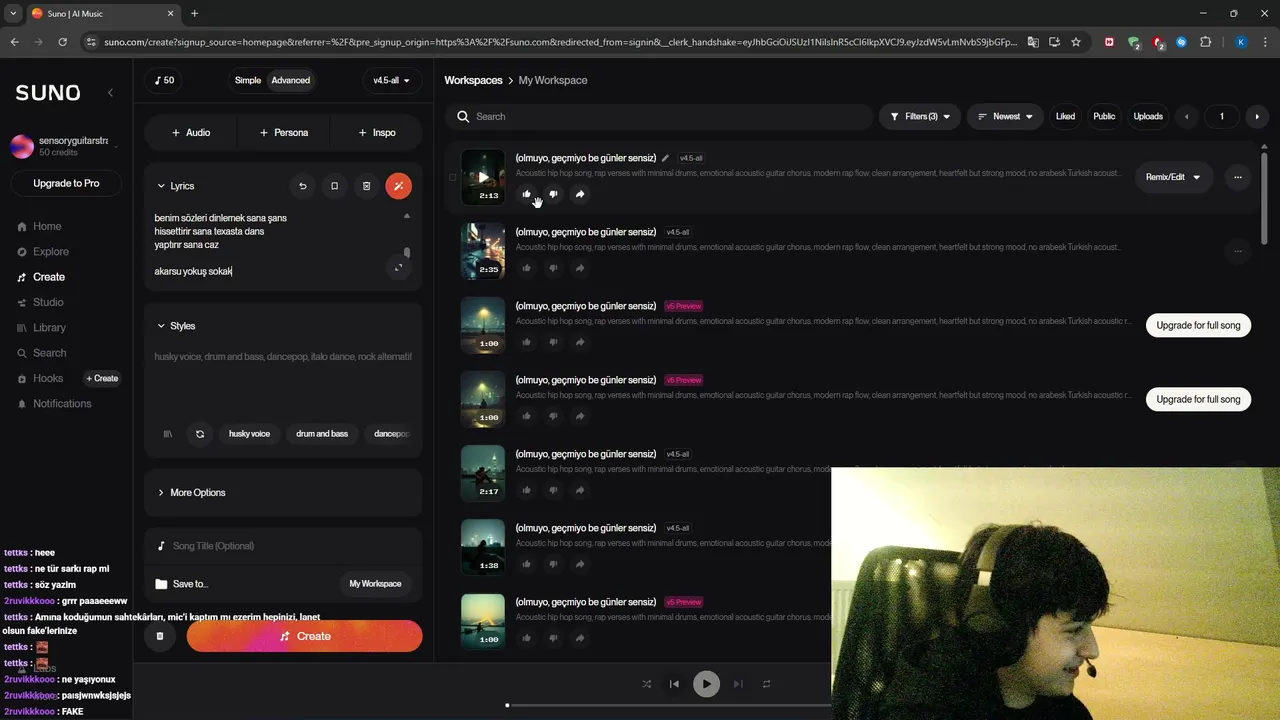Refresh suggested style tags
This screenshot has width=1280, height=720.
pyautogui.click(x=200, y=434)
